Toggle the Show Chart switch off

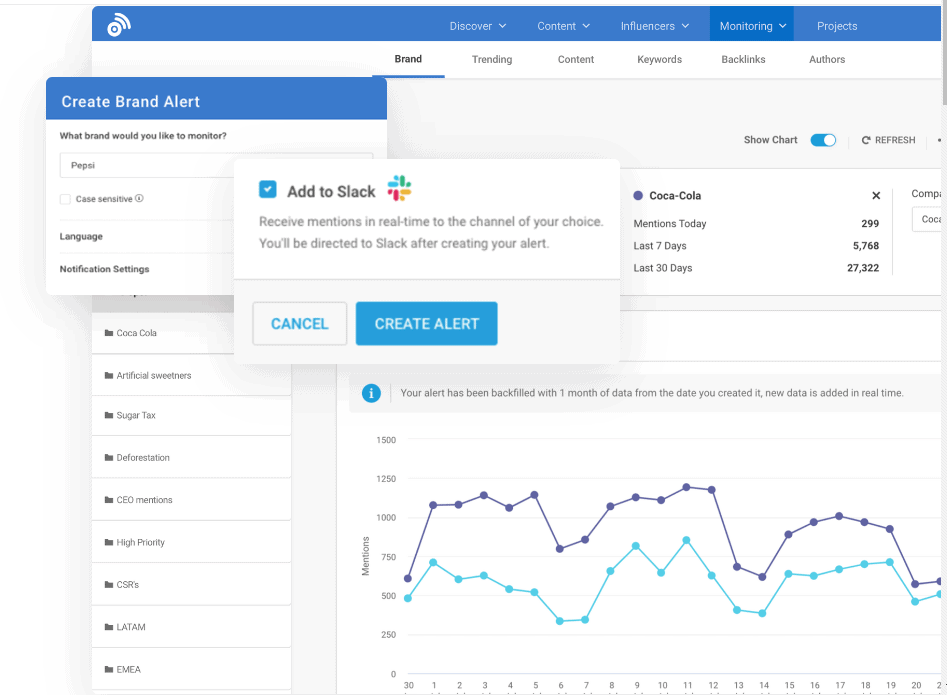click(x=823, y=140)
